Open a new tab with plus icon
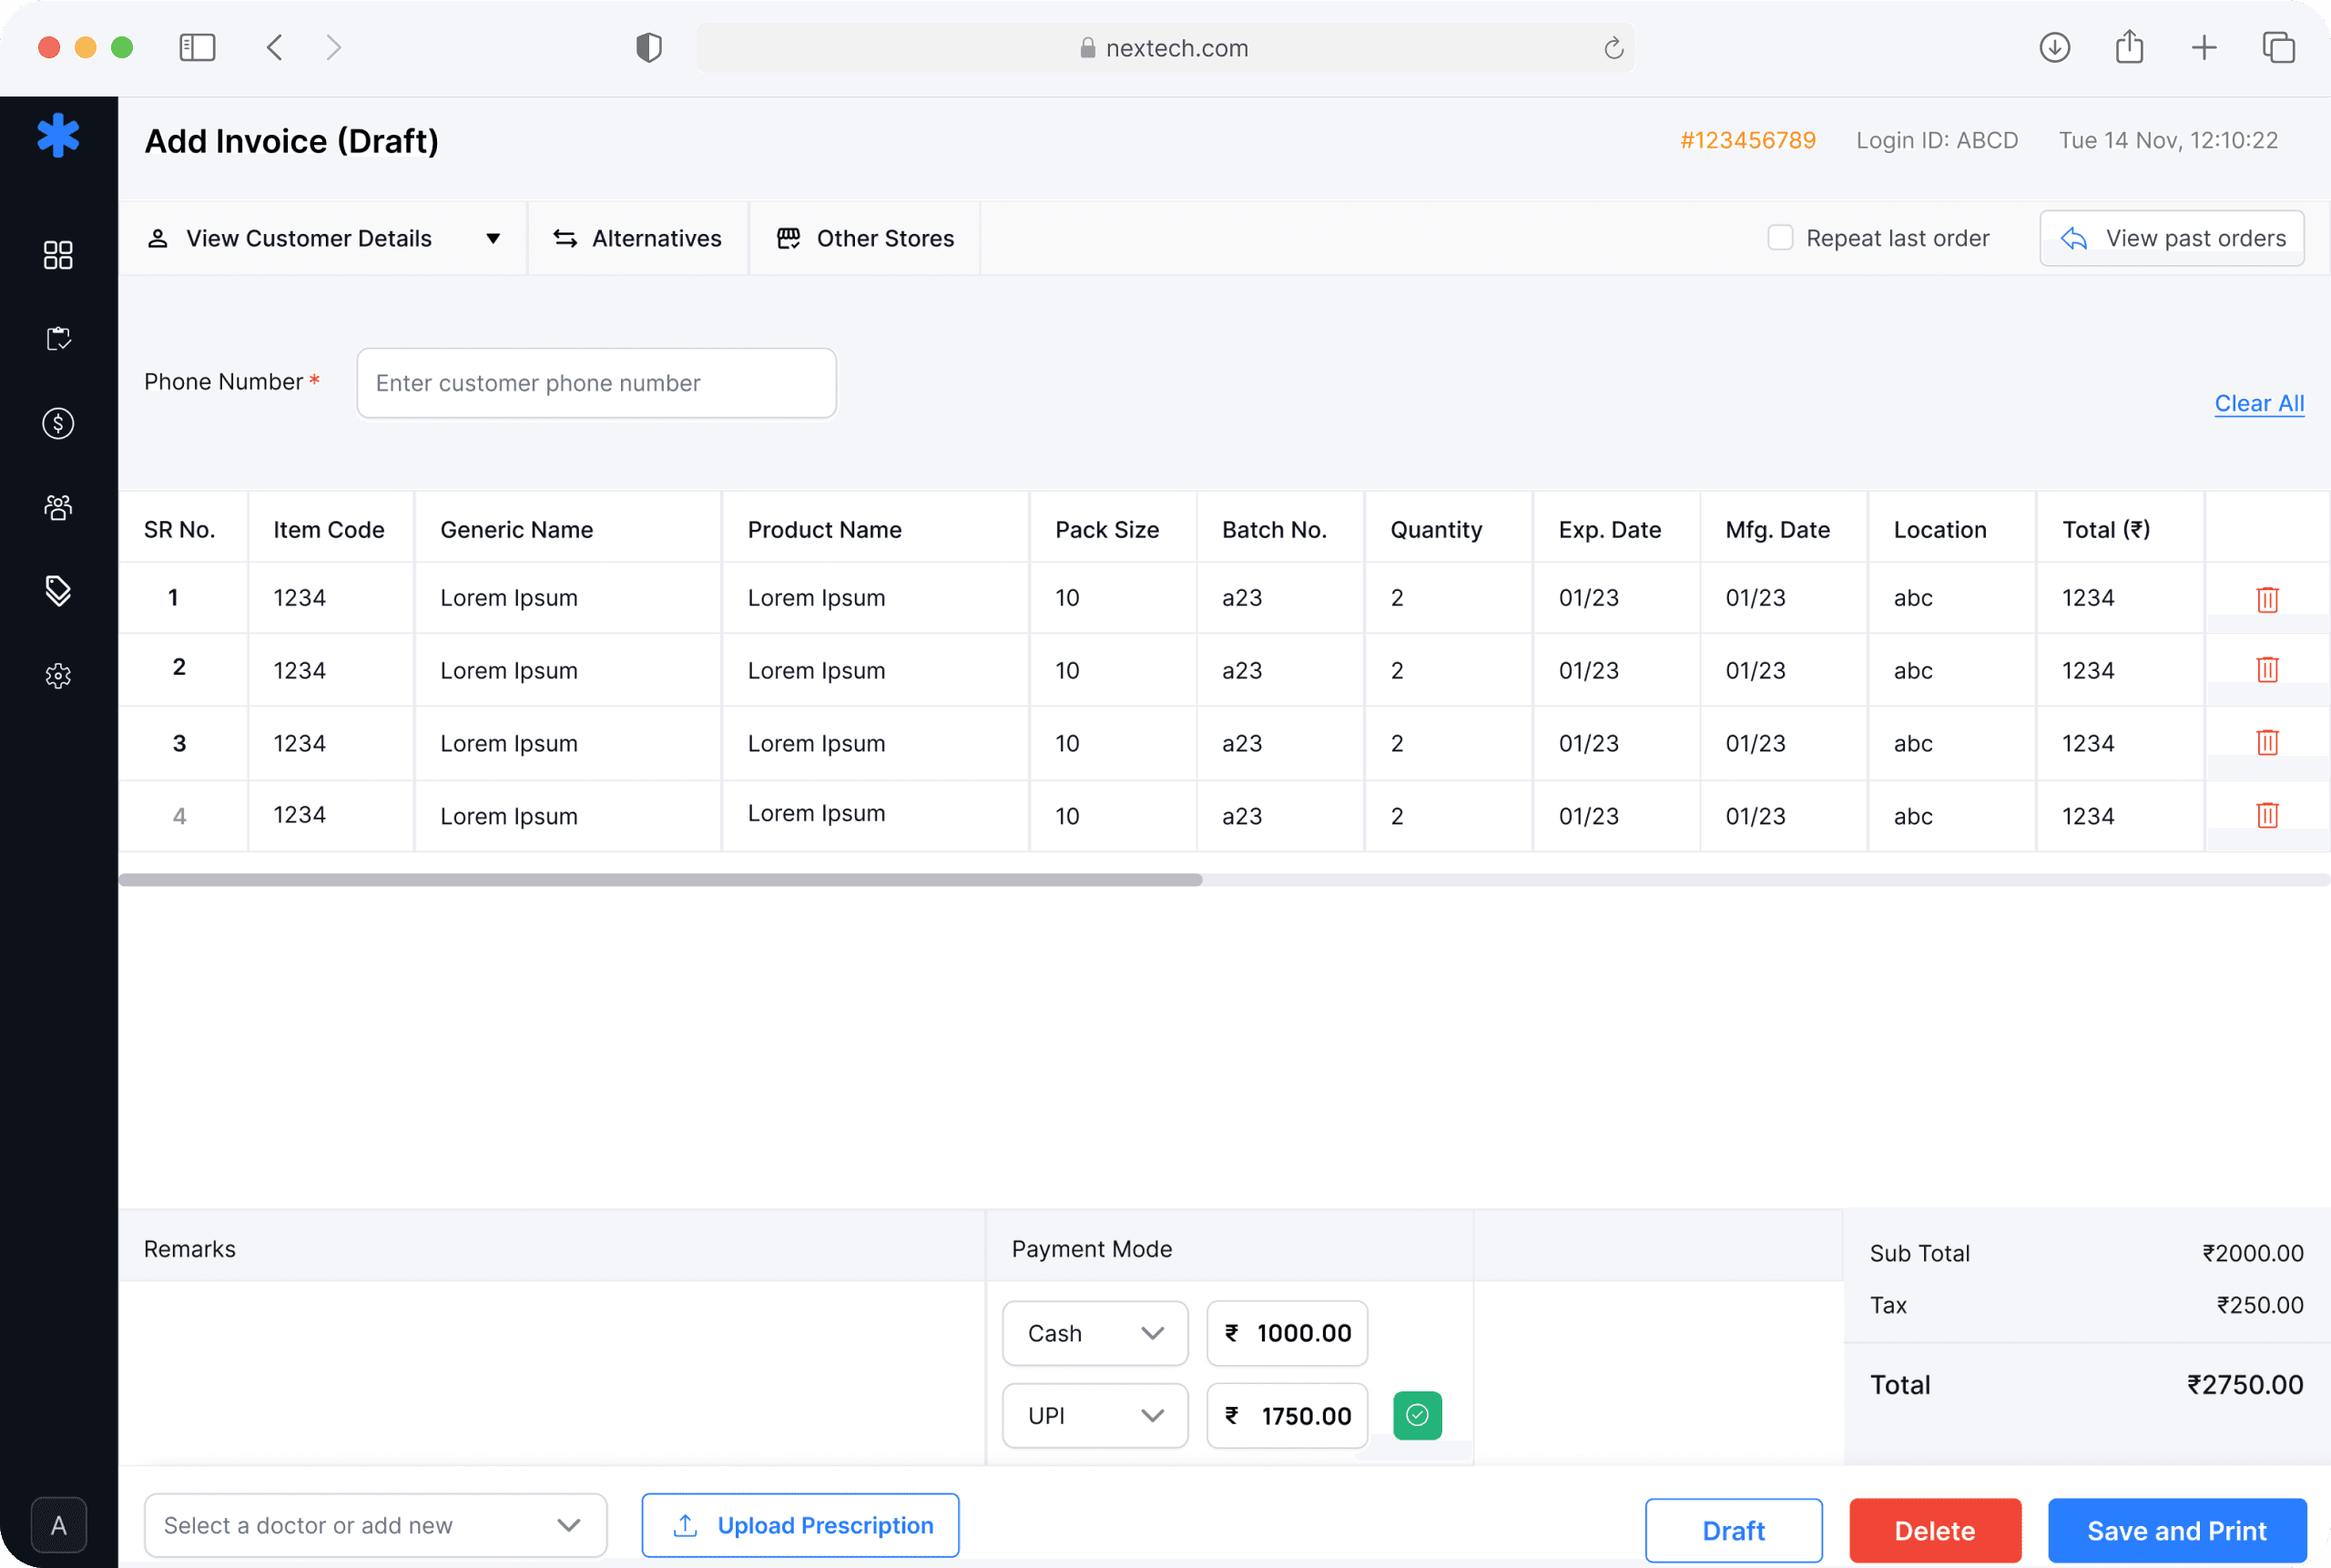 (x=2204, y=47)
